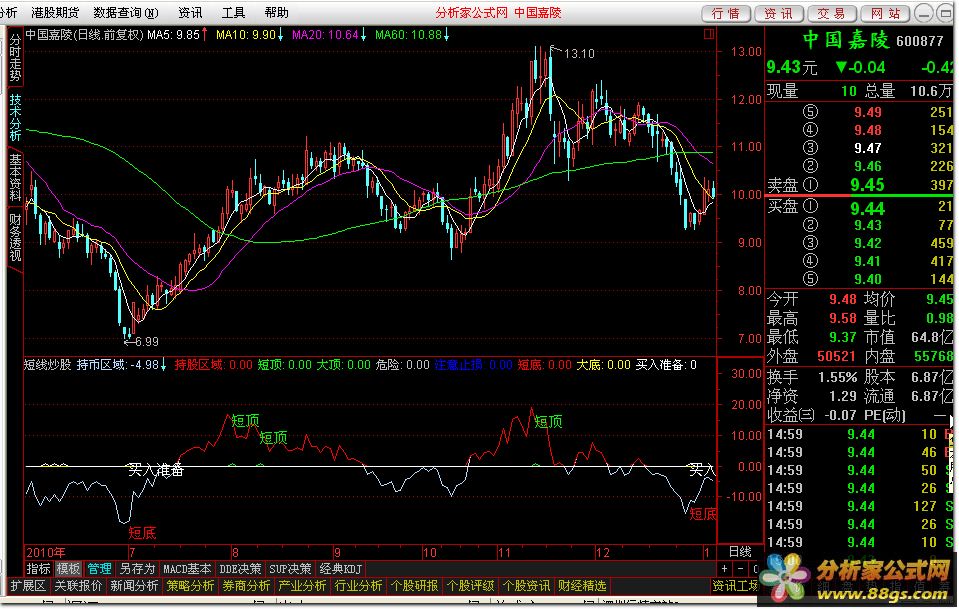
Task: Click the 中国嘉陵 stock name in quote panel
Action: [x=845, y=40]
